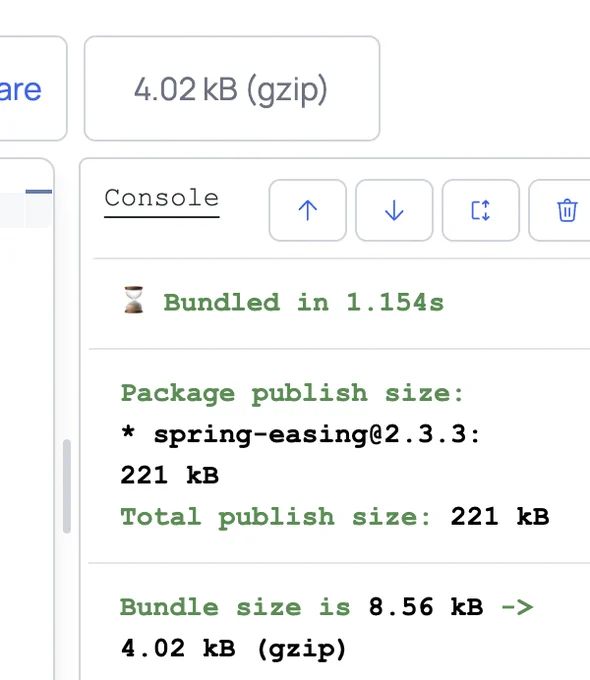Screen dimensions: 590x680
Task: Click the scroll-to-top up arrow icon
Action: coord(308,210)
